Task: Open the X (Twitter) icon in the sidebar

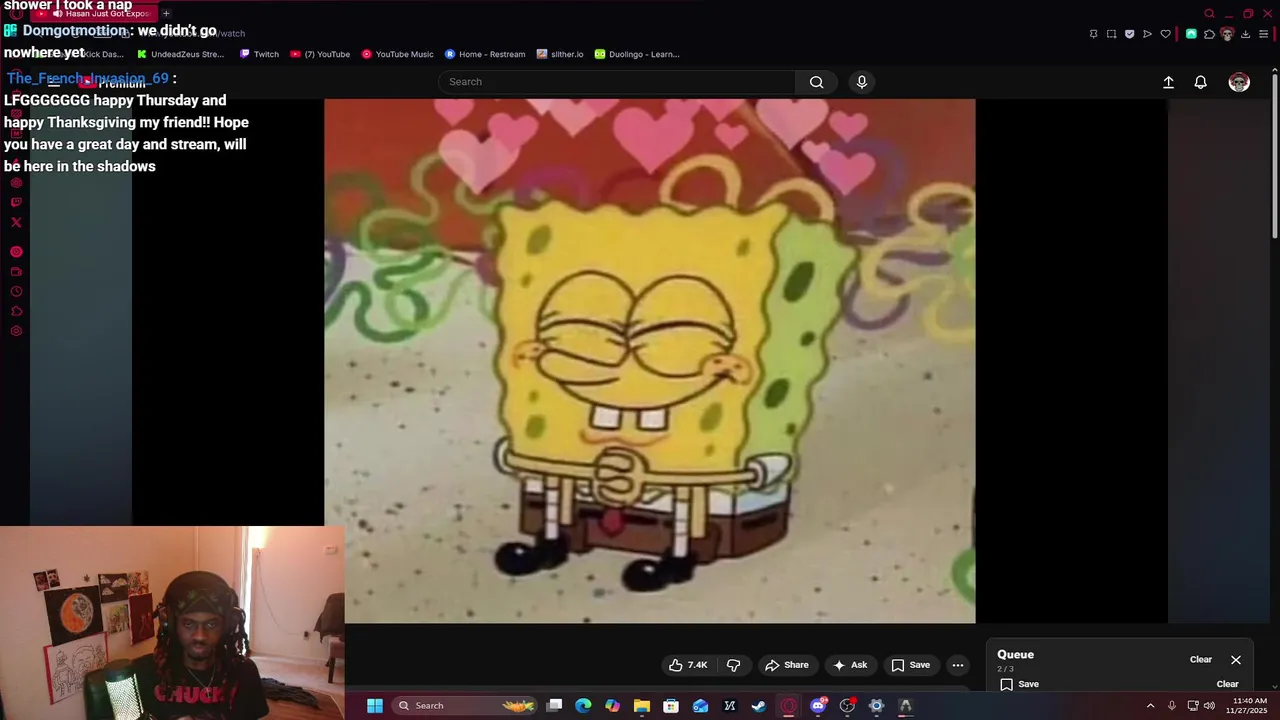Action: point(16,222)
